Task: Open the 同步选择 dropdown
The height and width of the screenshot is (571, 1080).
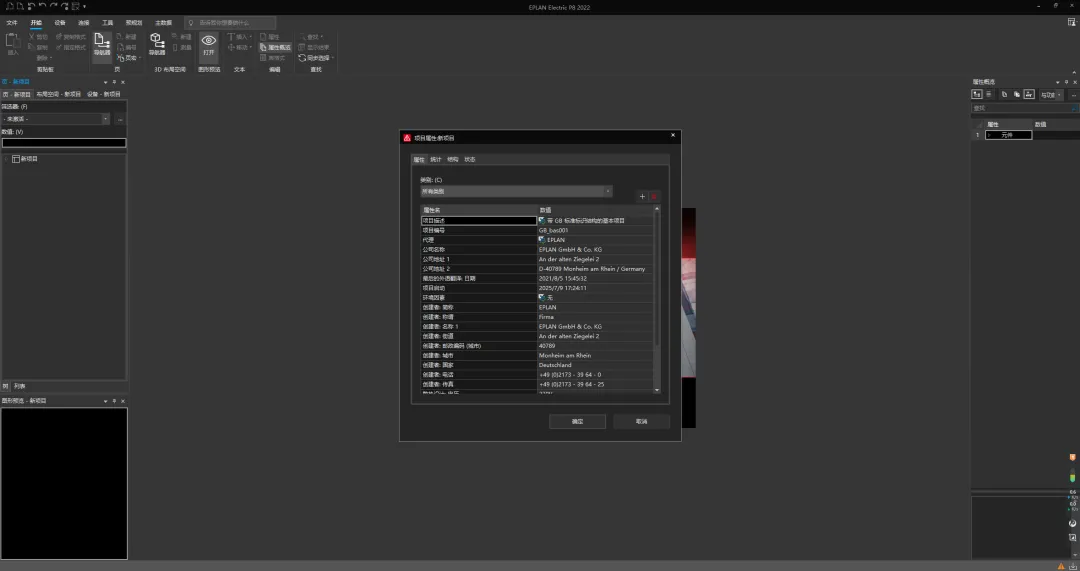Action: pos(315,59)
